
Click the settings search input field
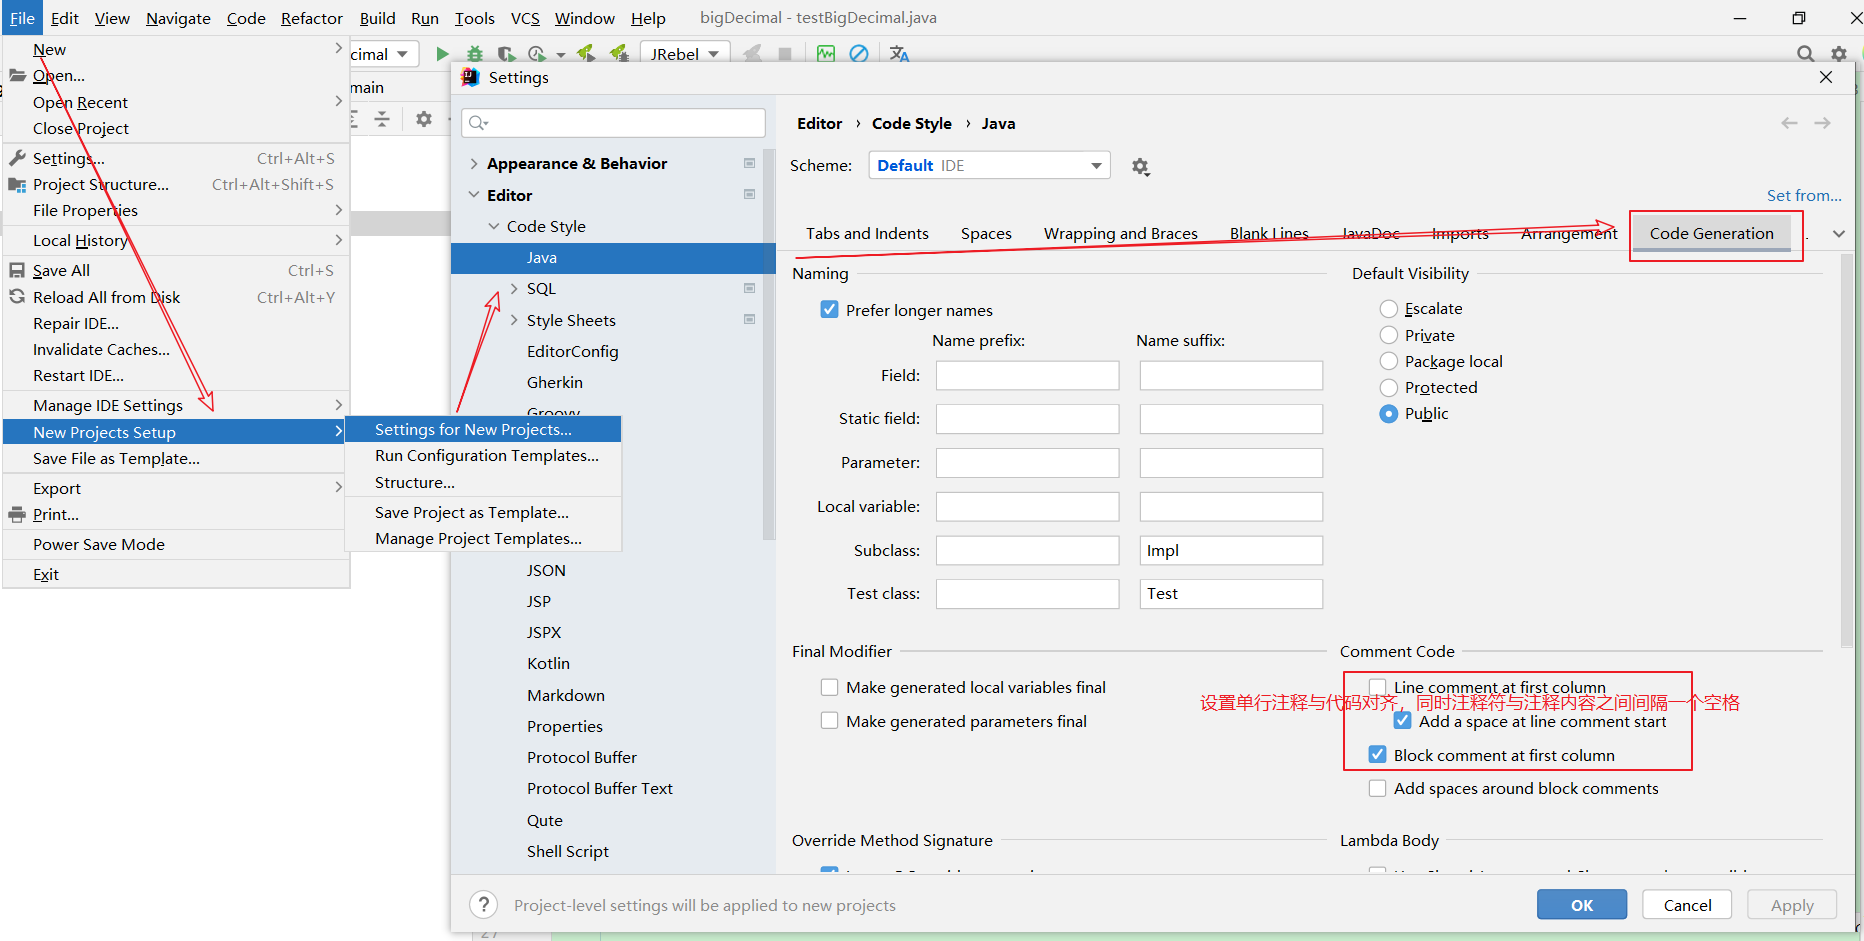point(613,123)
